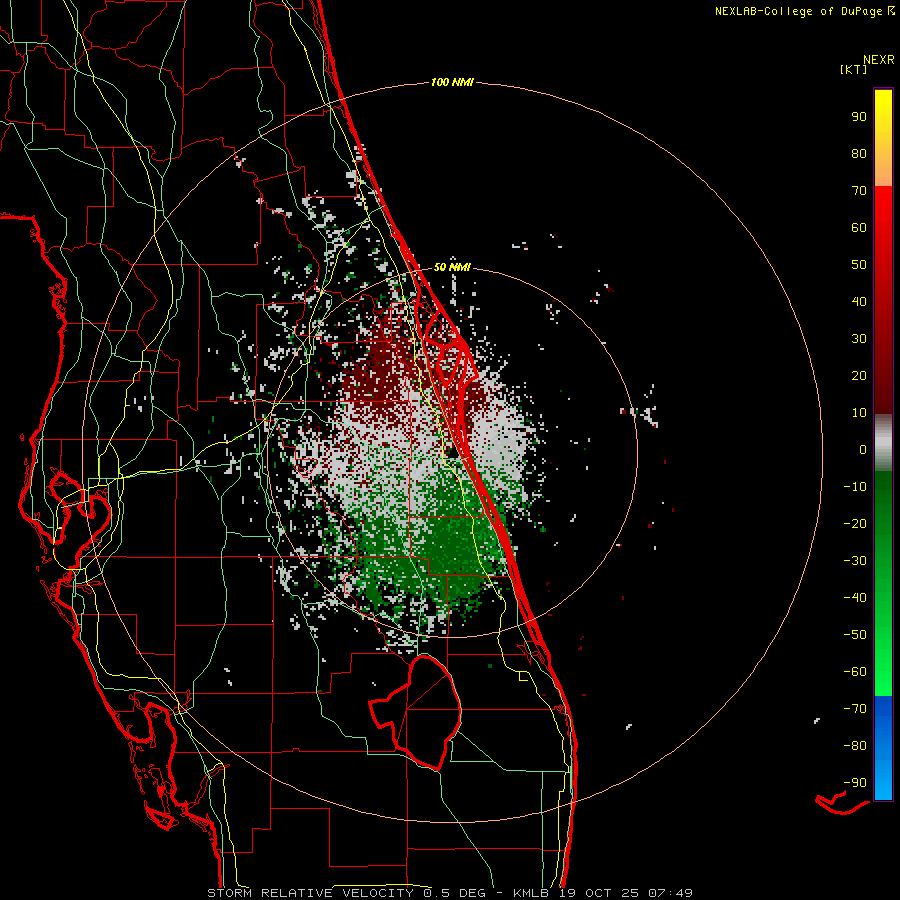Click the 20 value on the velocity scale
Viewport: 900px width, 900px height.
859,375
